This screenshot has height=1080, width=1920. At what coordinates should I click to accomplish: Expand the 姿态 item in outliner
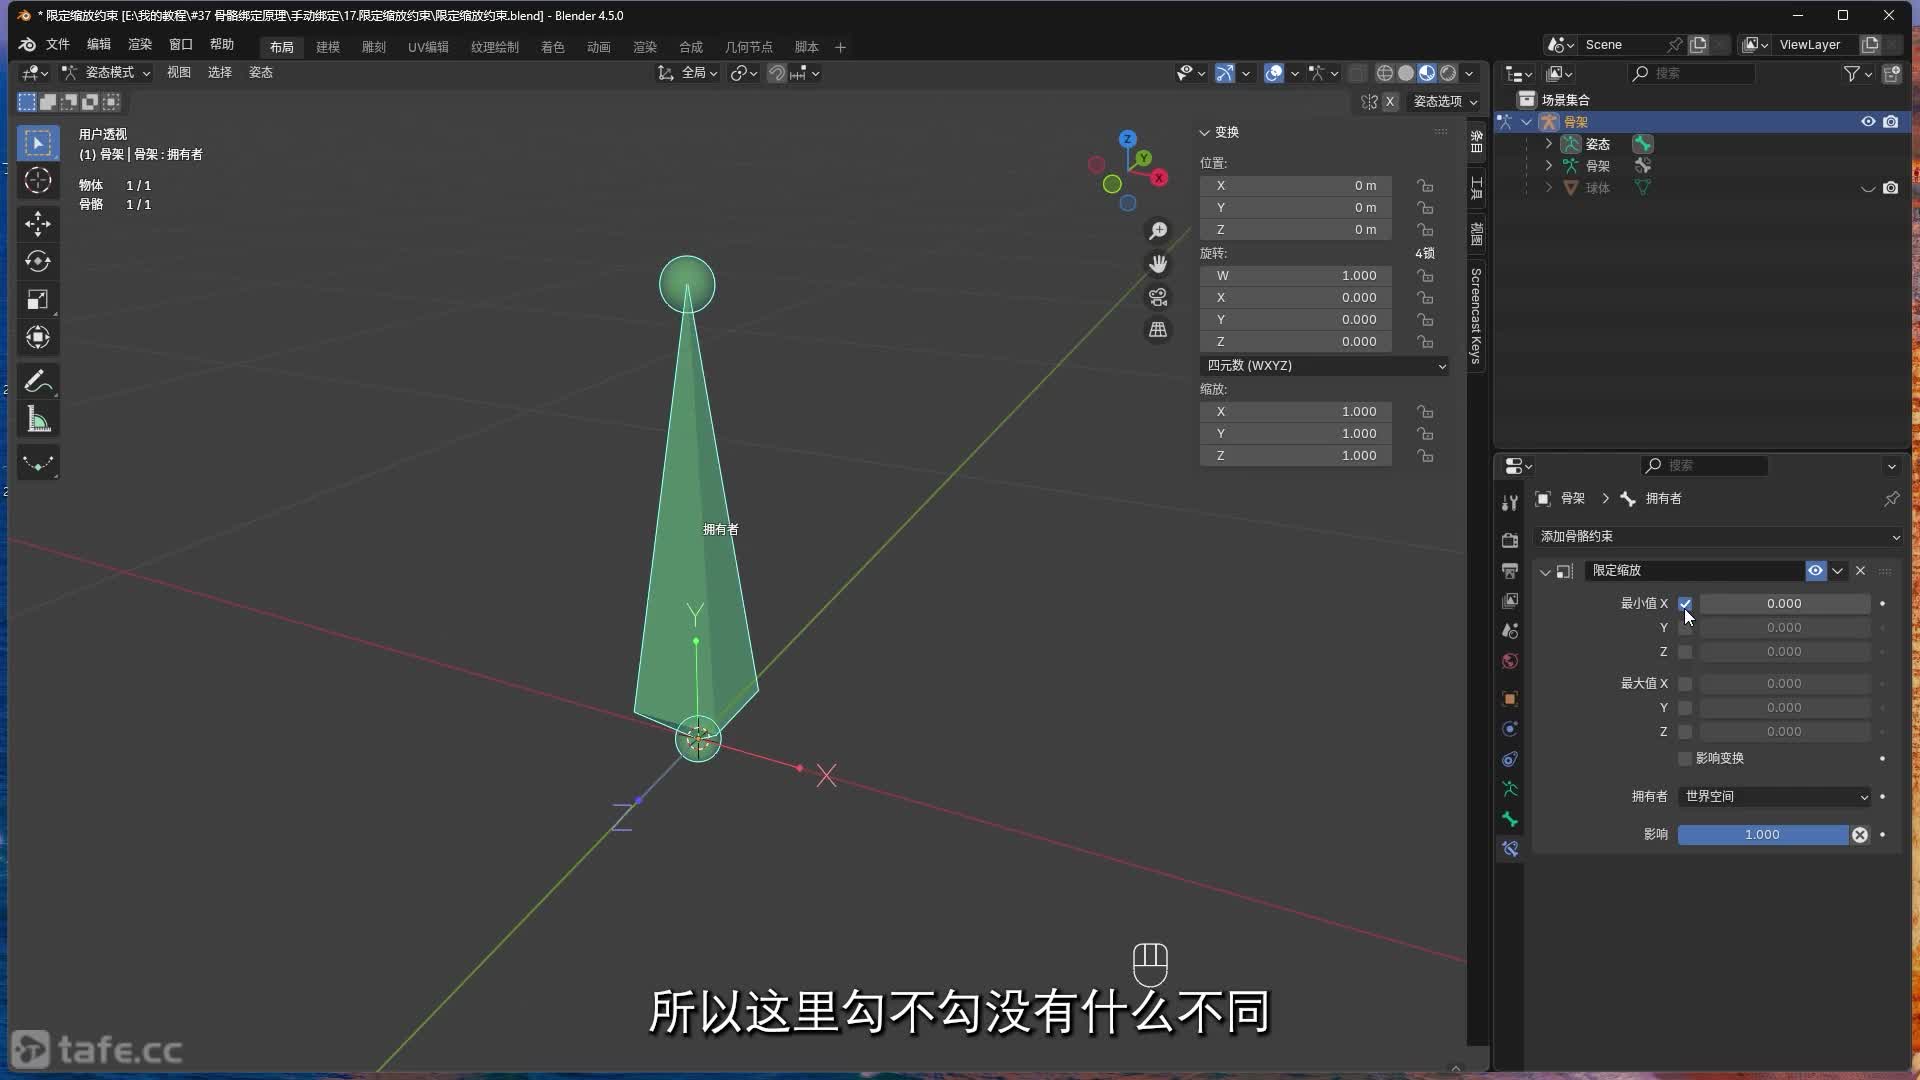[1549, 144]
